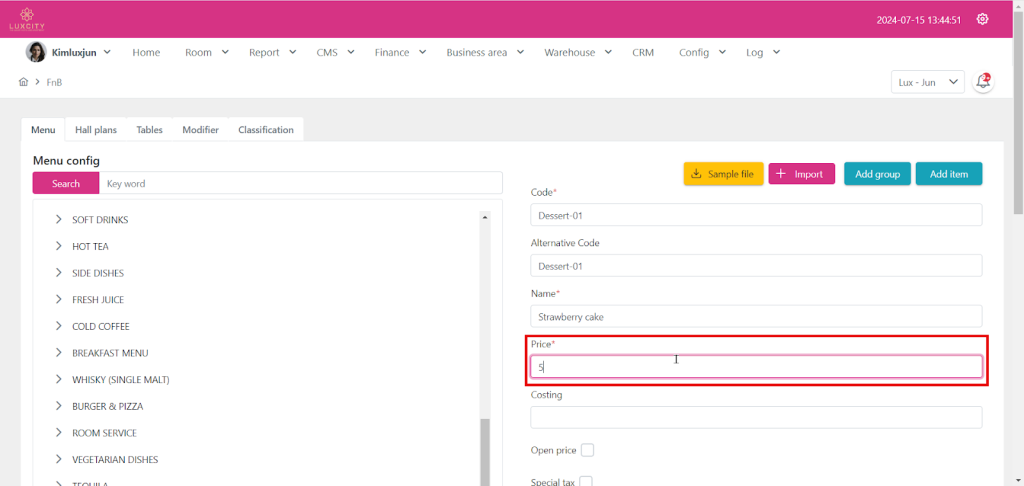Click the notification bell icon
Viewport: 1024px width, 486px height.
[983, 82]
